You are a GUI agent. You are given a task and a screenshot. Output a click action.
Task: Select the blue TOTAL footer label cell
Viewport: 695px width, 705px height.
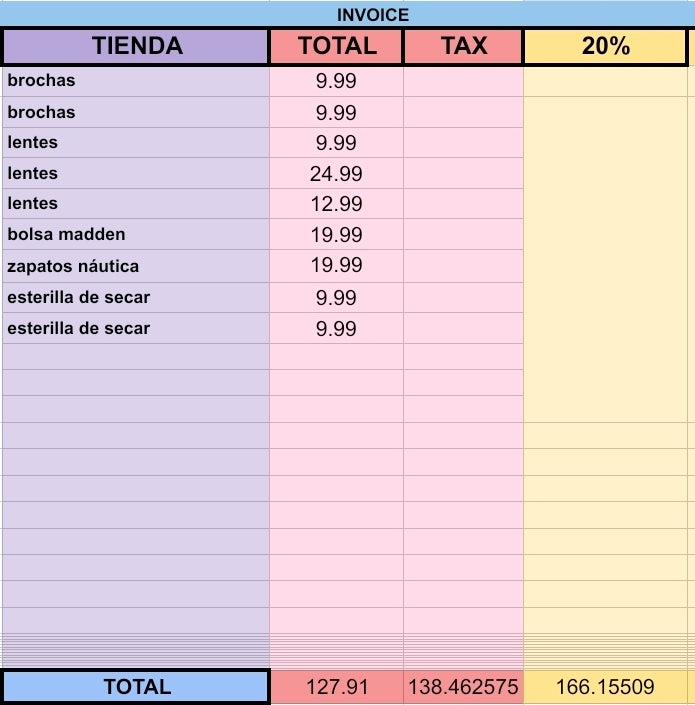[x=136, y=687]
